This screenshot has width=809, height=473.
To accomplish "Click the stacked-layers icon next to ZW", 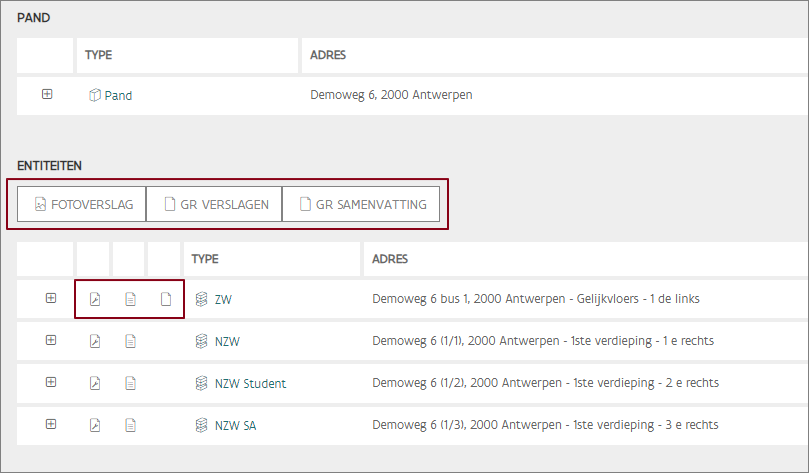I will point(201,298).
